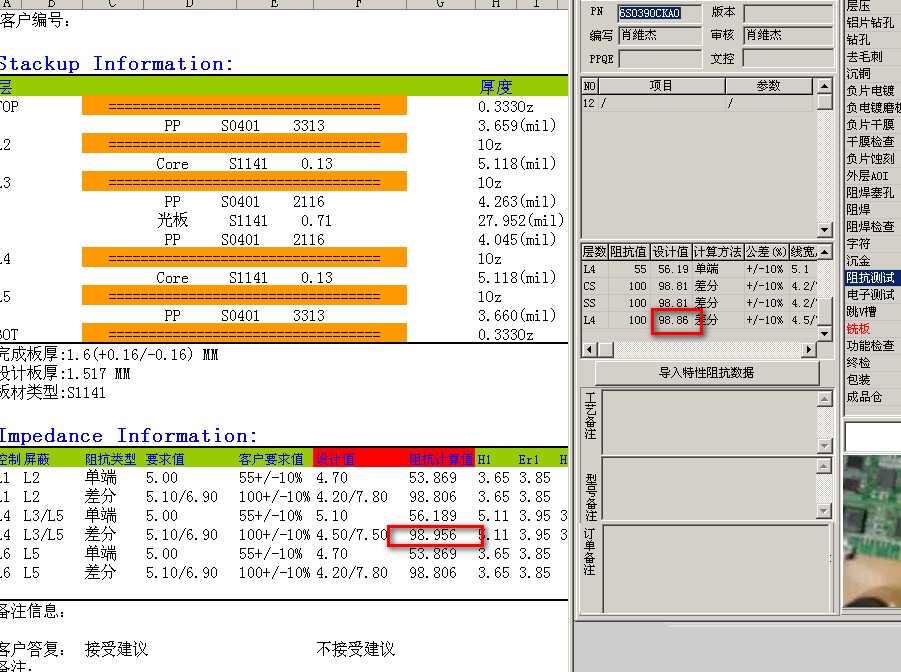Click inside the 工艺备注 text area
901x672 pixels.
point(709,422)
